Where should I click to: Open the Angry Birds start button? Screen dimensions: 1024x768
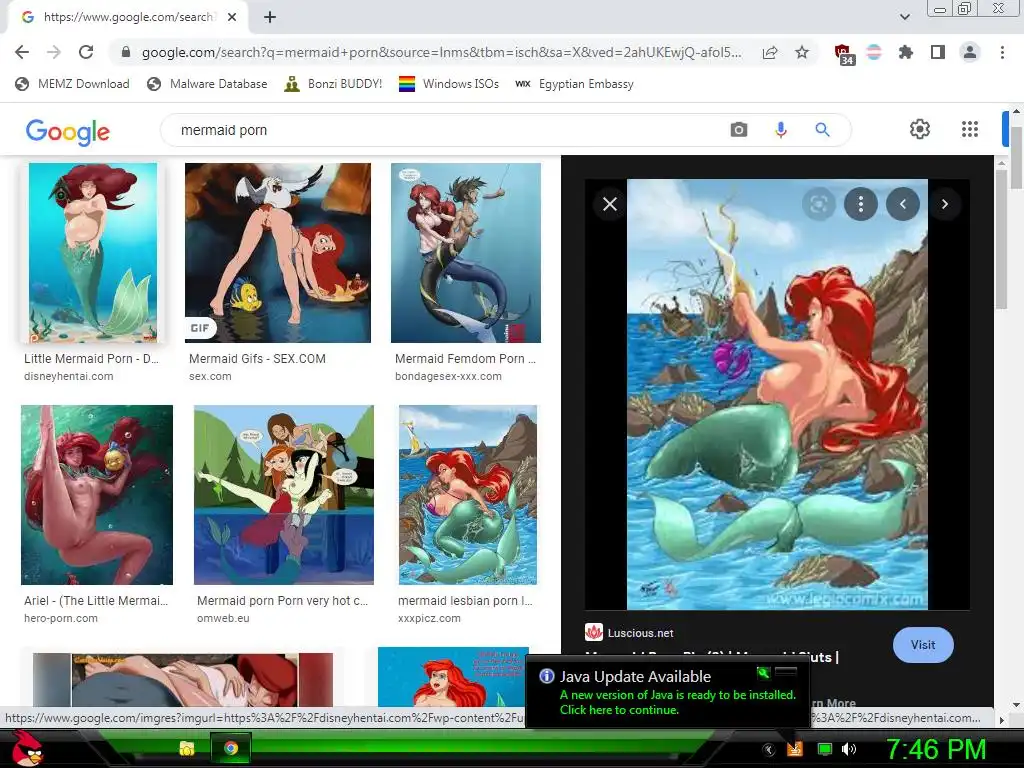27,748
